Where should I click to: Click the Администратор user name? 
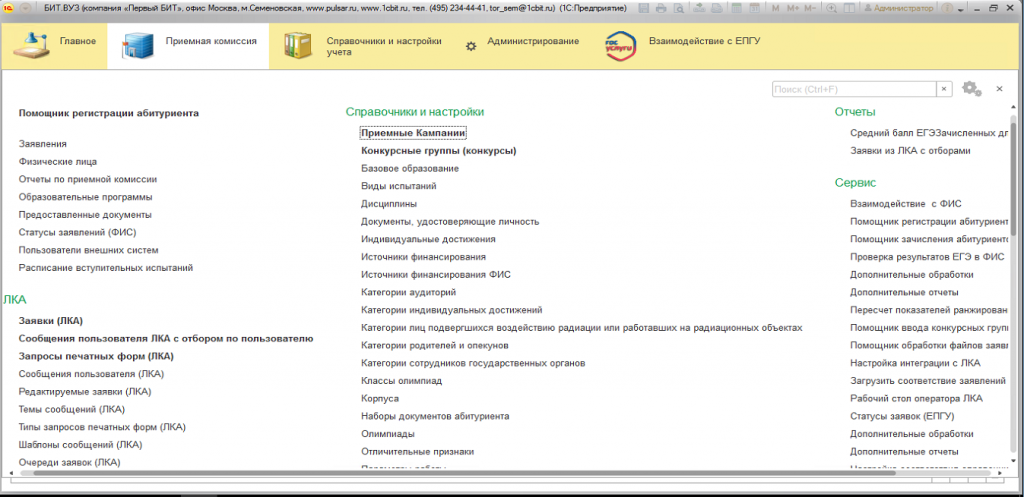[x=903, y=8]
